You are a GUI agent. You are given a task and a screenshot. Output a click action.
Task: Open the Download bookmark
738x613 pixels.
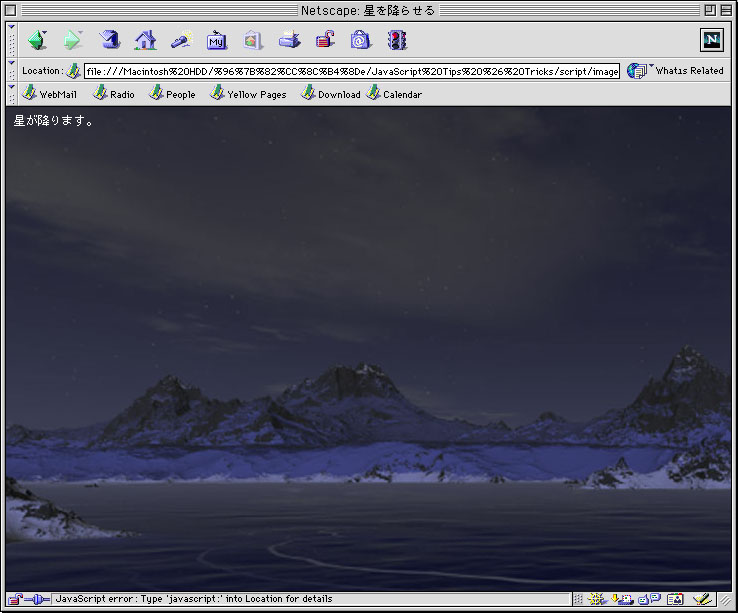(x=331, y=93)
